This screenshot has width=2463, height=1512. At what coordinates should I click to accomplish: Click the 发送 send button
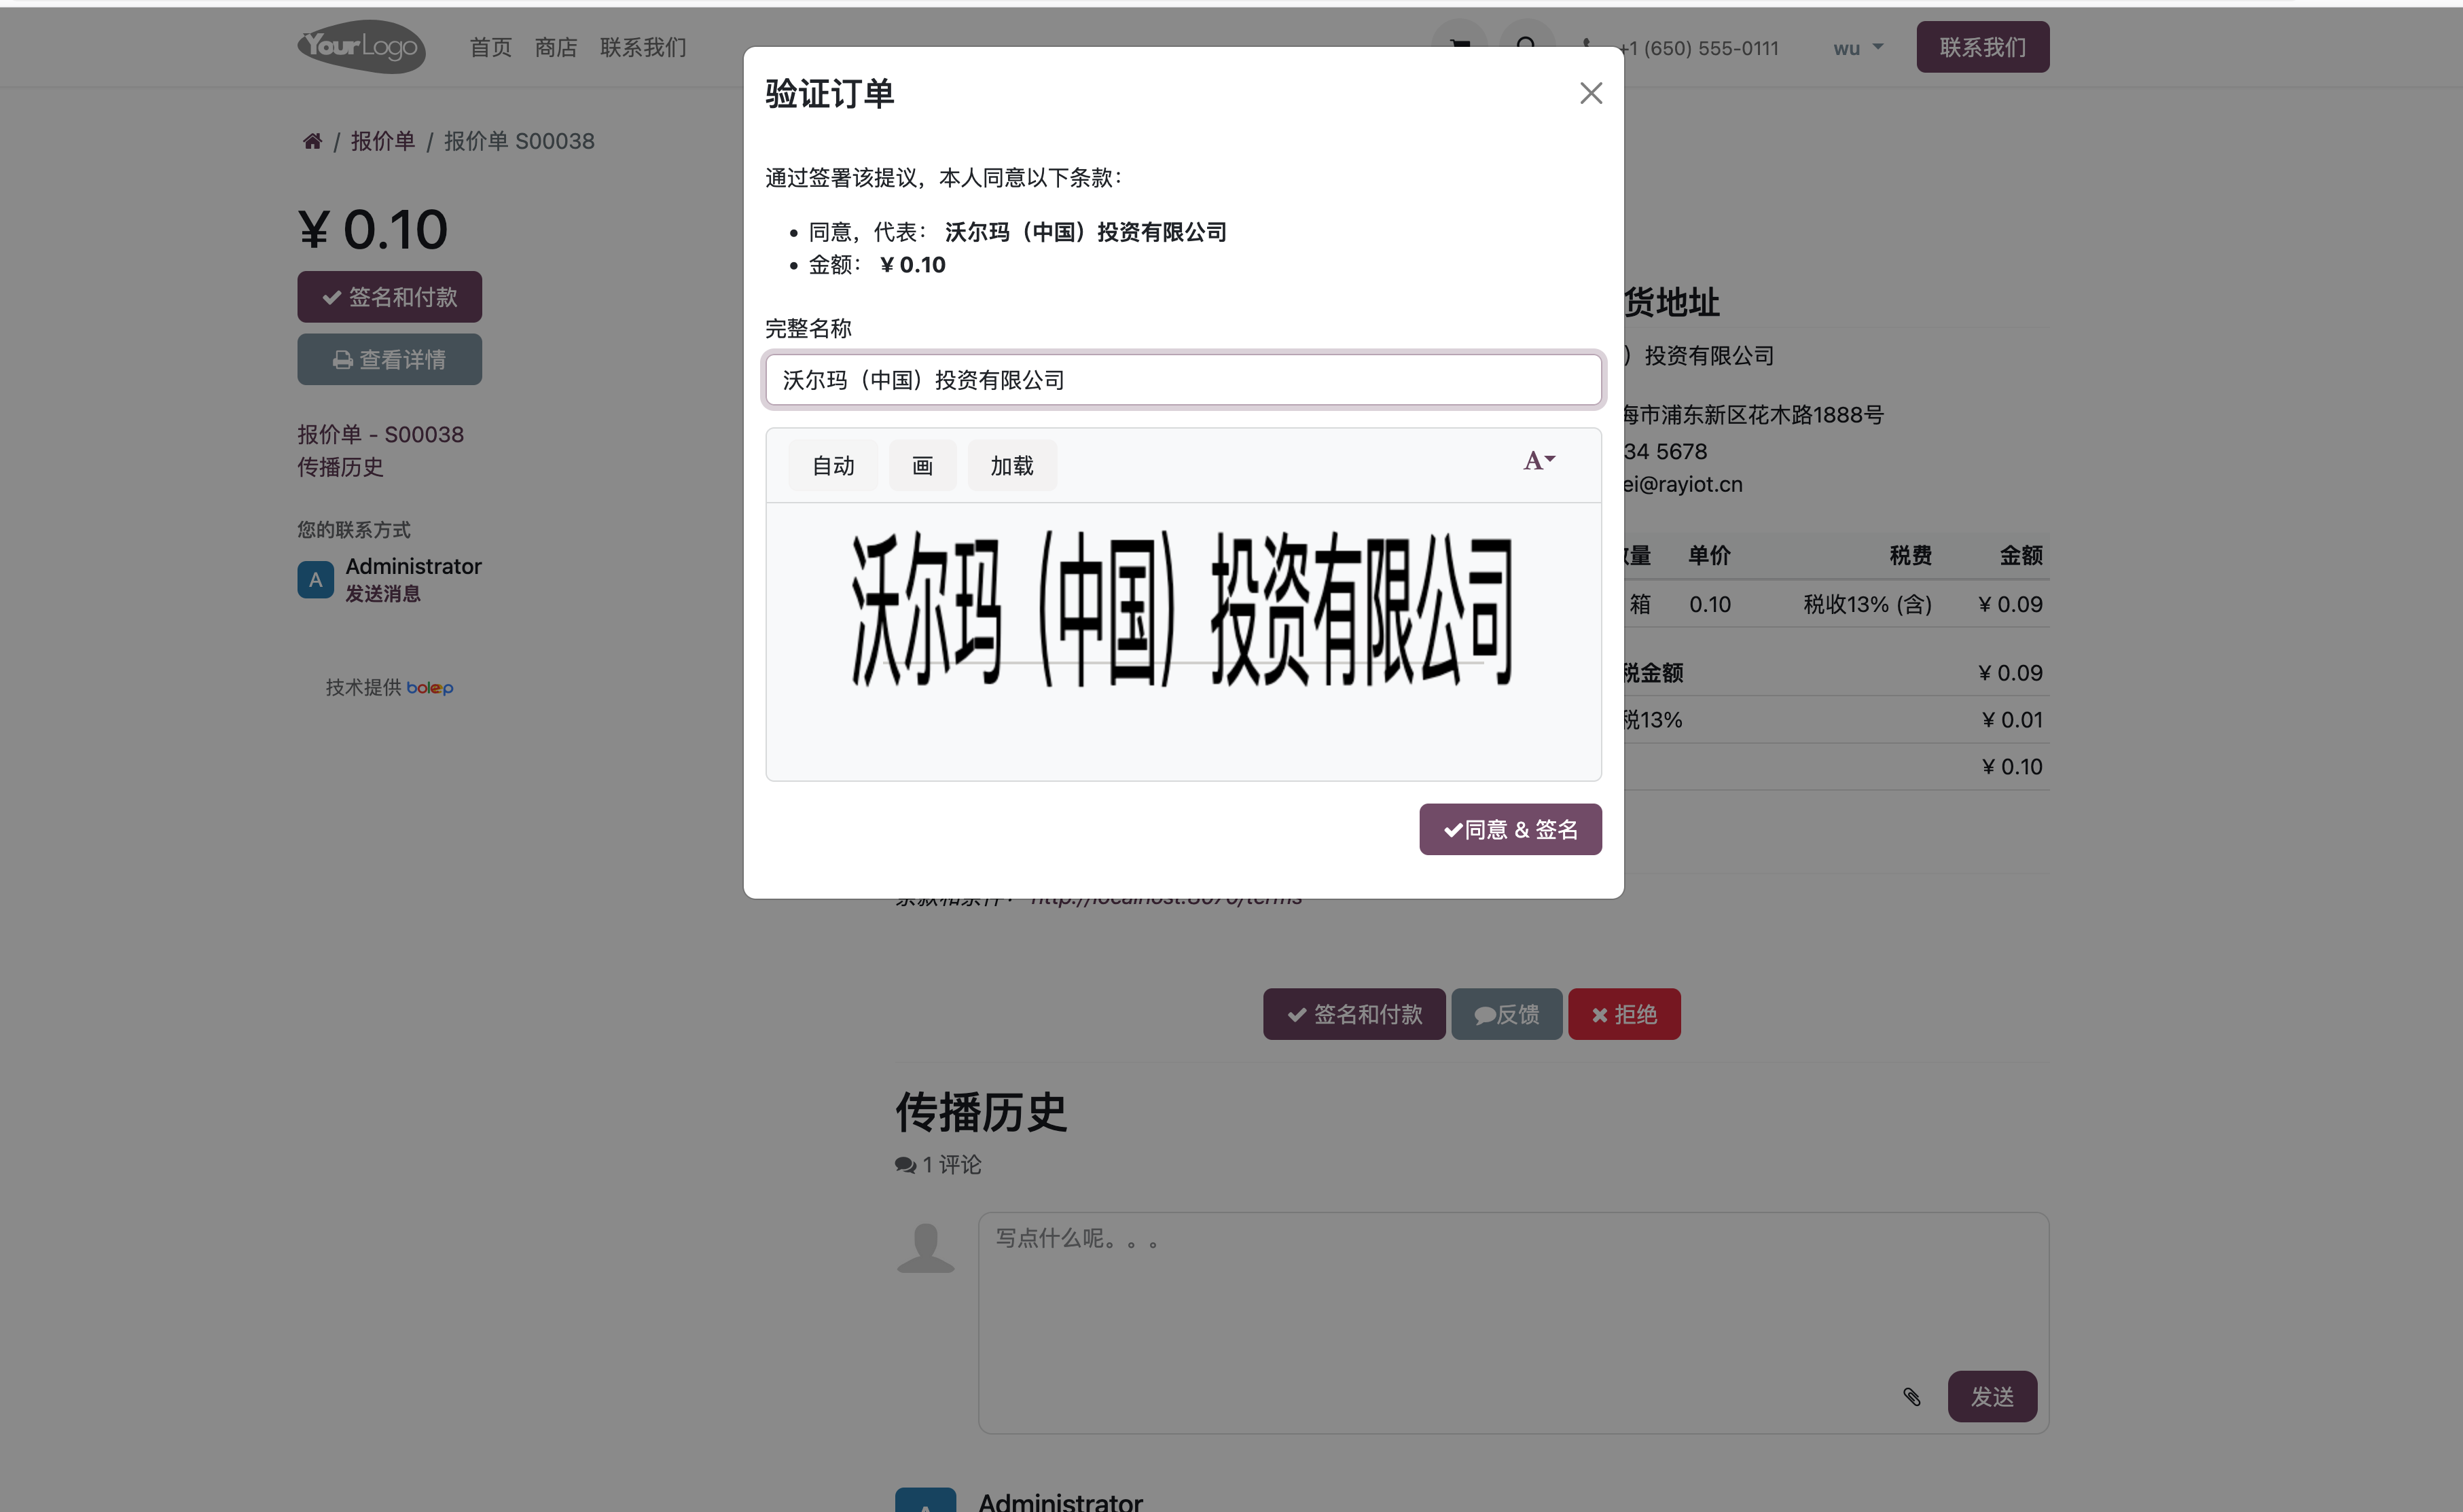(x=1992, y=1396)
